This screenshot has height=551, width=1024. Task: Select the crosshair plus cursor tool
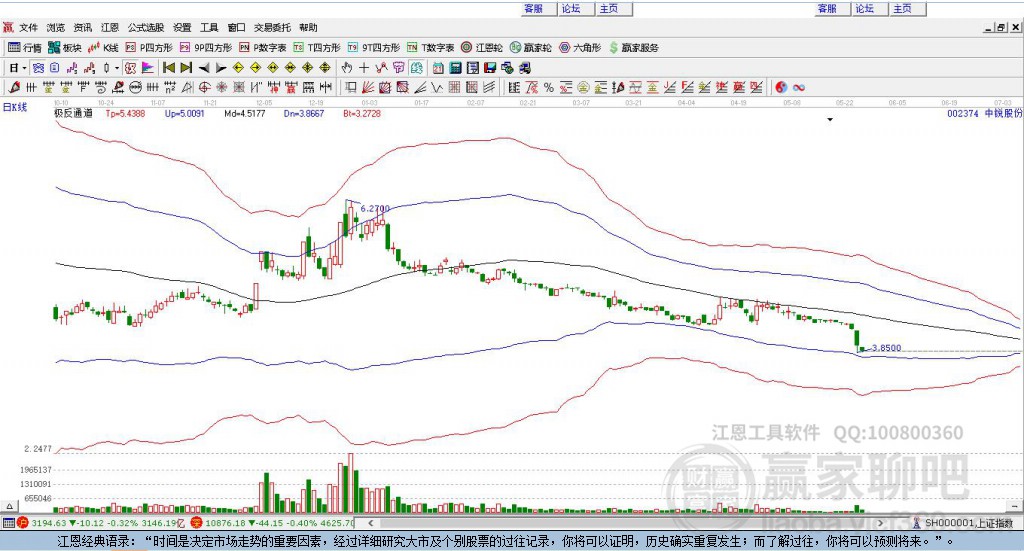[364, 68]
